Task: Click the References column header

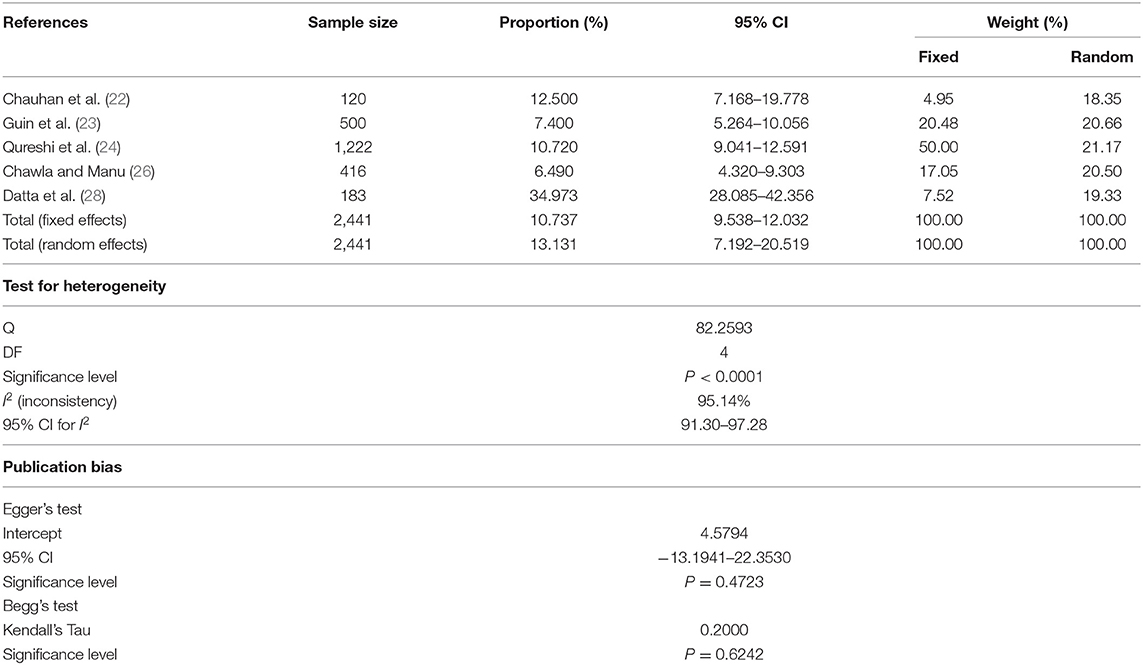Action: pyautogui.click(x=45, y=22)
